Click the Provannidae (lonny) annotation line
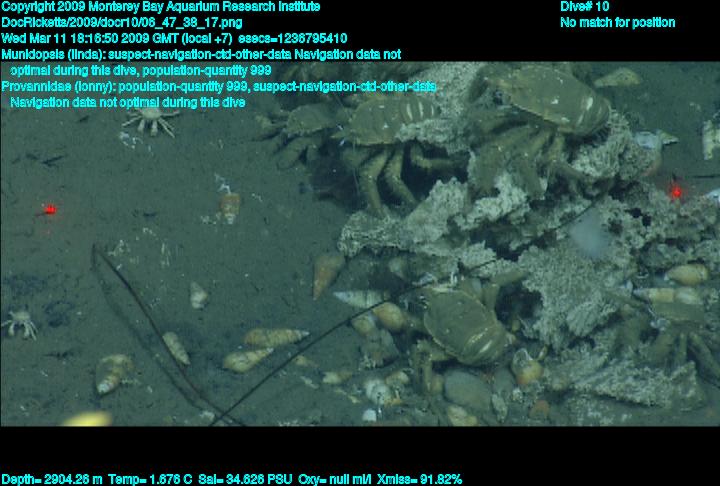This screenshot has width=720, height=486. click(x=218, y=86)
